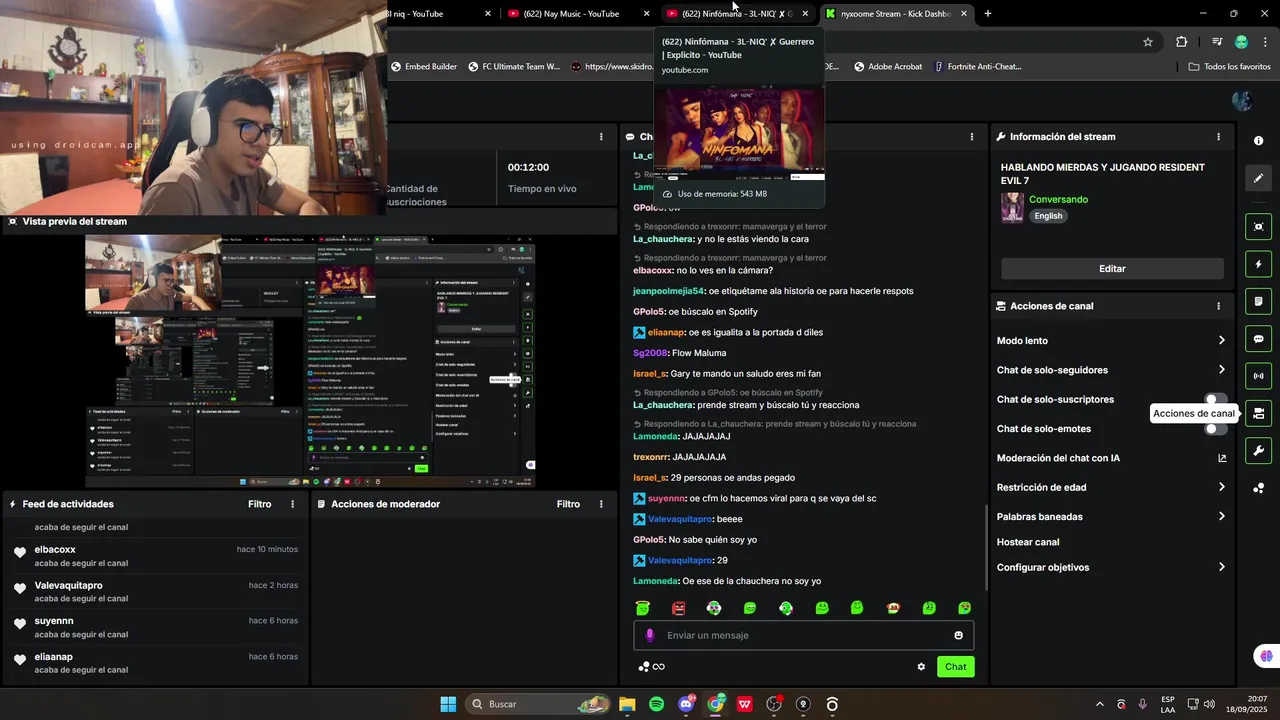Open the info icon in right sidebar
The height and width of the screenshot is (720, 1280).
pyautogui.click(x=1258, y=141)
